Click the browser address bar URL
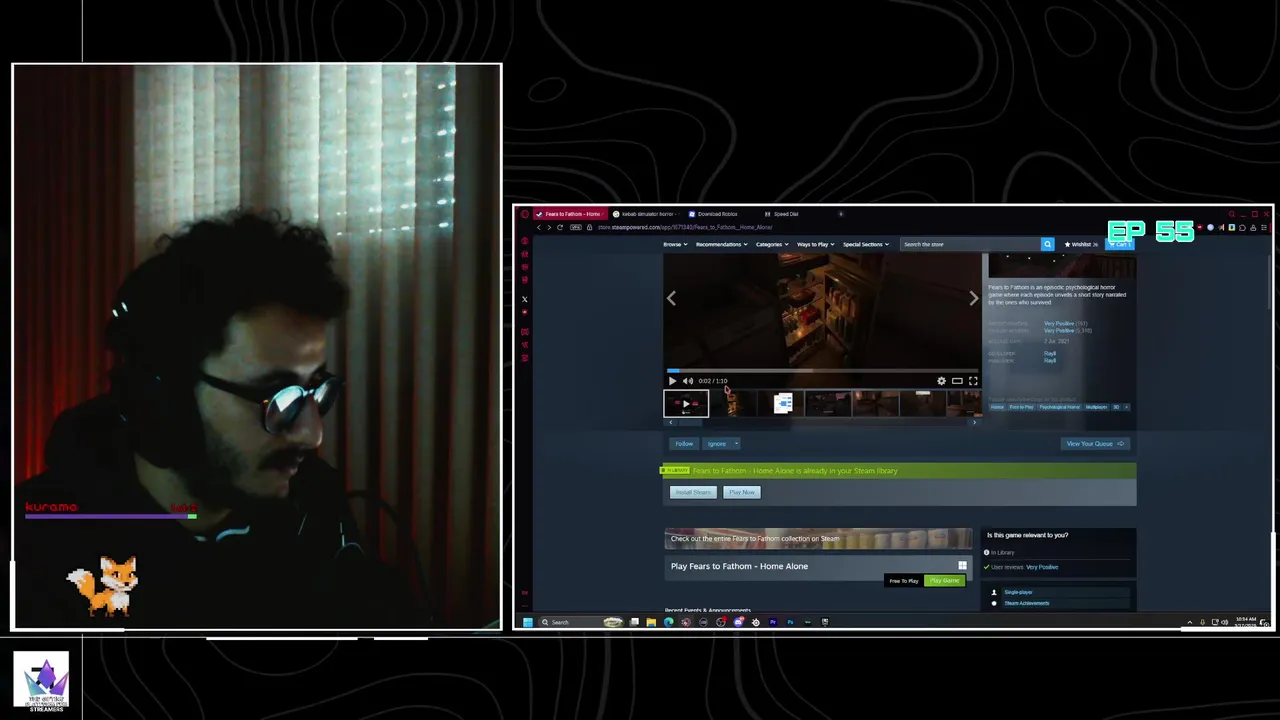1280x720 pixels. tap(685, 227)
